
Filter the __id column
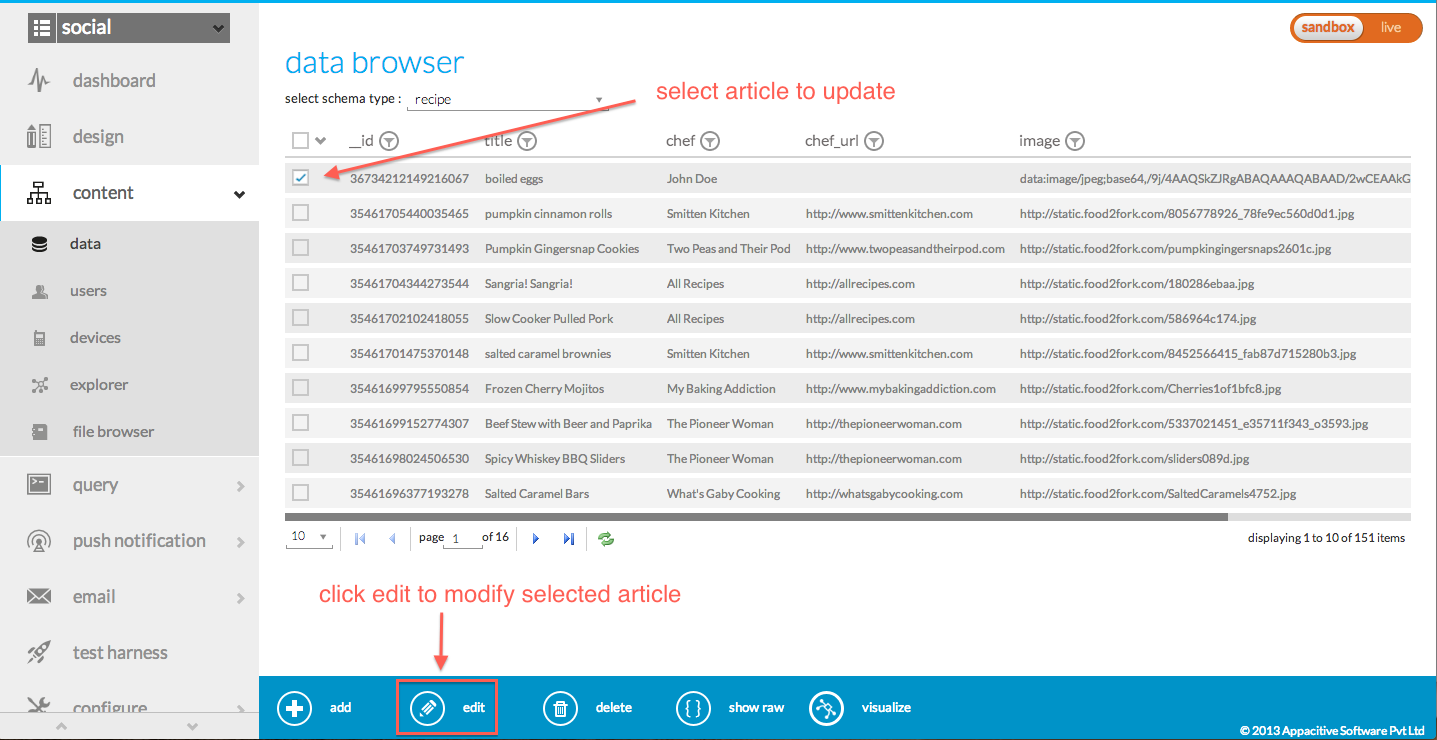click(x=389, y=141)
